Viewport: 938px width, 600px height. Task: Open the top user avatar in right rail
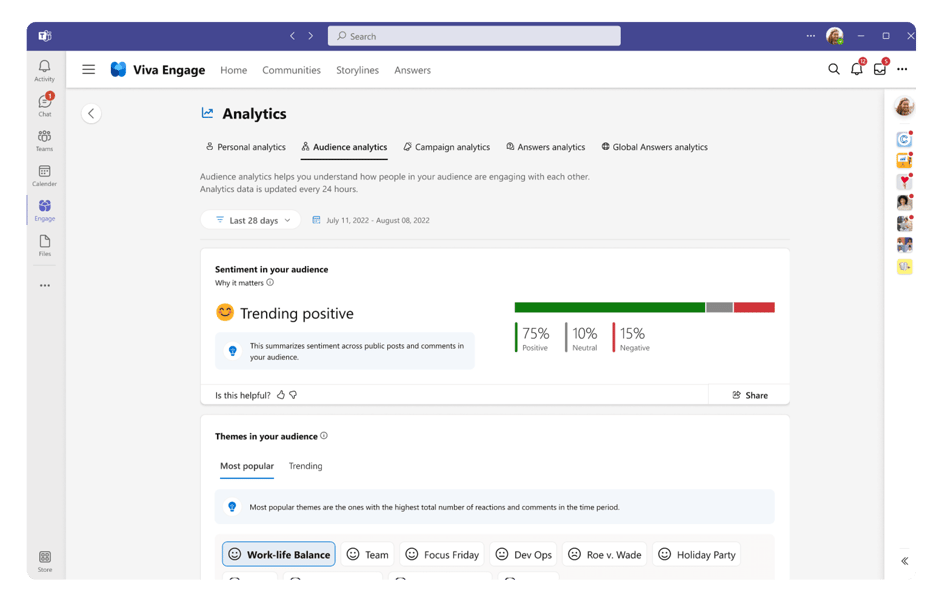tap(904, 107)
